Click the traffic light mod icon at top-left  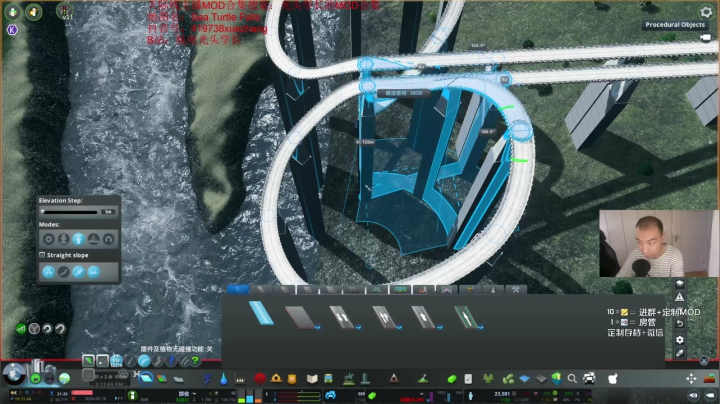click(65, 11)
